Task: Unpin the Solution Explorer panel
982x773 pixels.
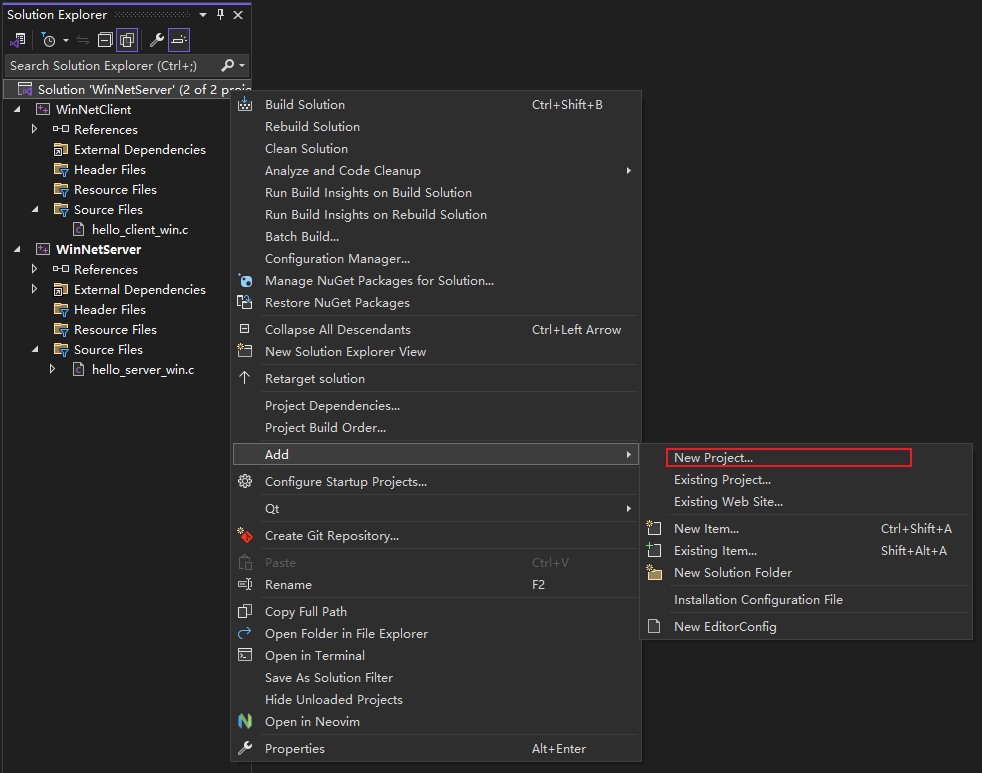Action: coord(218,14)
